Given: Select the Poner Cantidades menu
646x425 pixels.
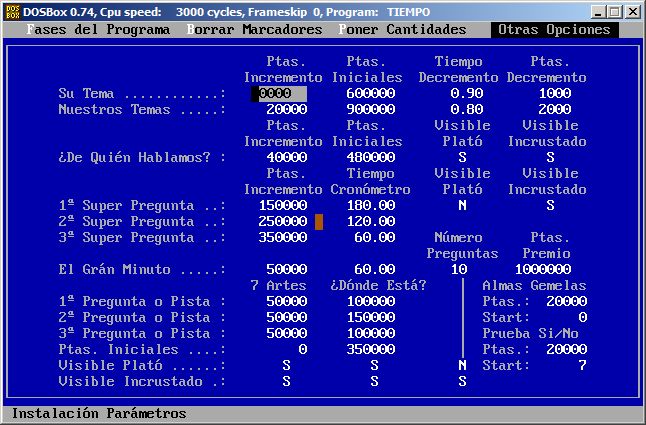Looking at the screenshot, I should coord(402,30).
